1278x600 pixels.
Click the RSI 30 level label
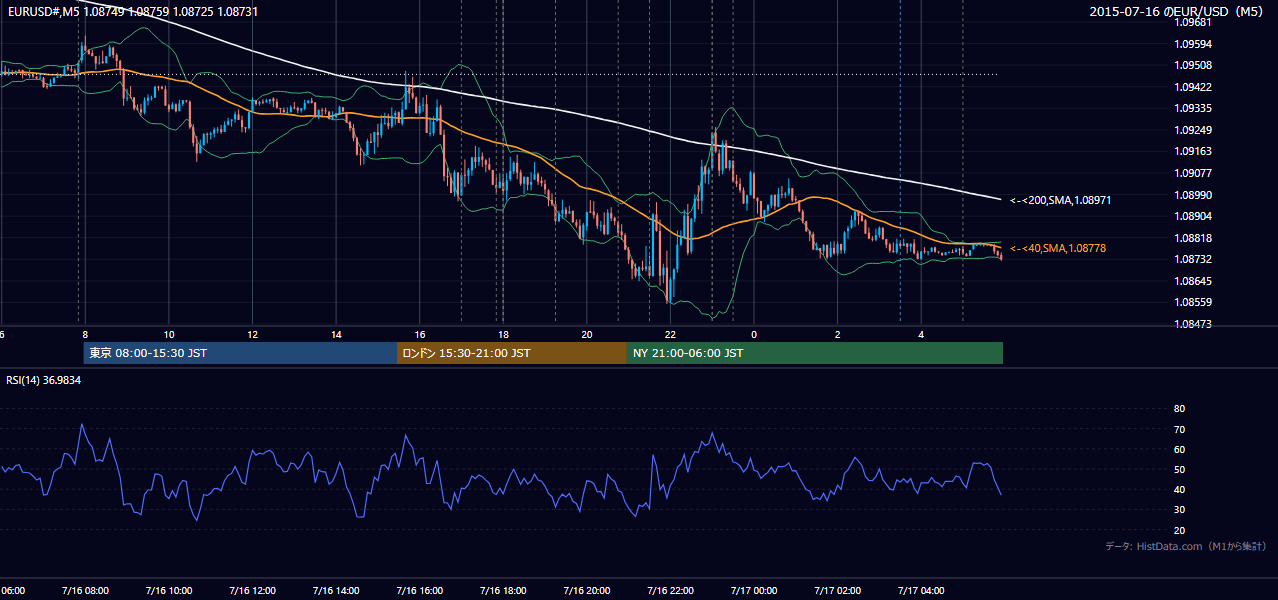tap(1179, 510)
